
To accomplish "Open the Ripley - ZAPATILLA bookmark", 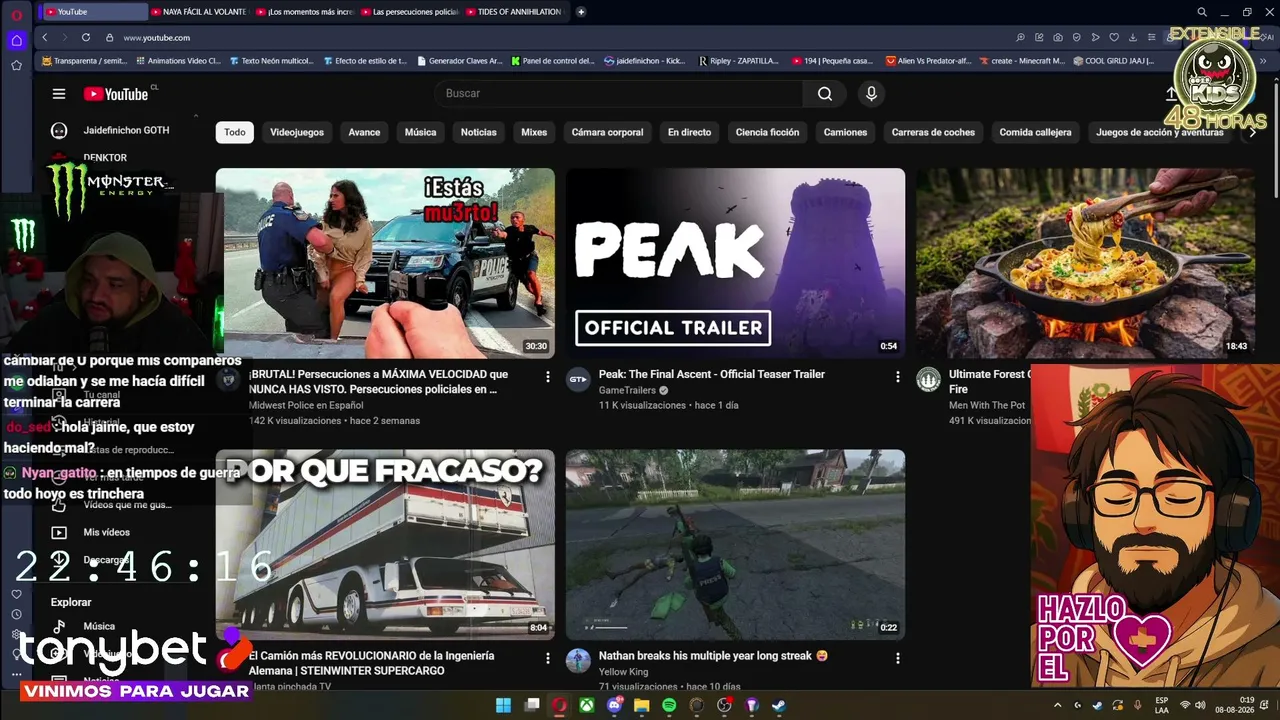I will coord(738,61).
